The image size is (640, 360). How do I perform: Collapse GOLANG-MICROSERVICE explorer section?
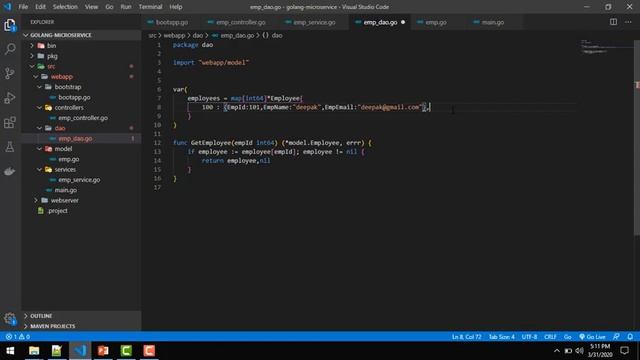tap(81, 35)
